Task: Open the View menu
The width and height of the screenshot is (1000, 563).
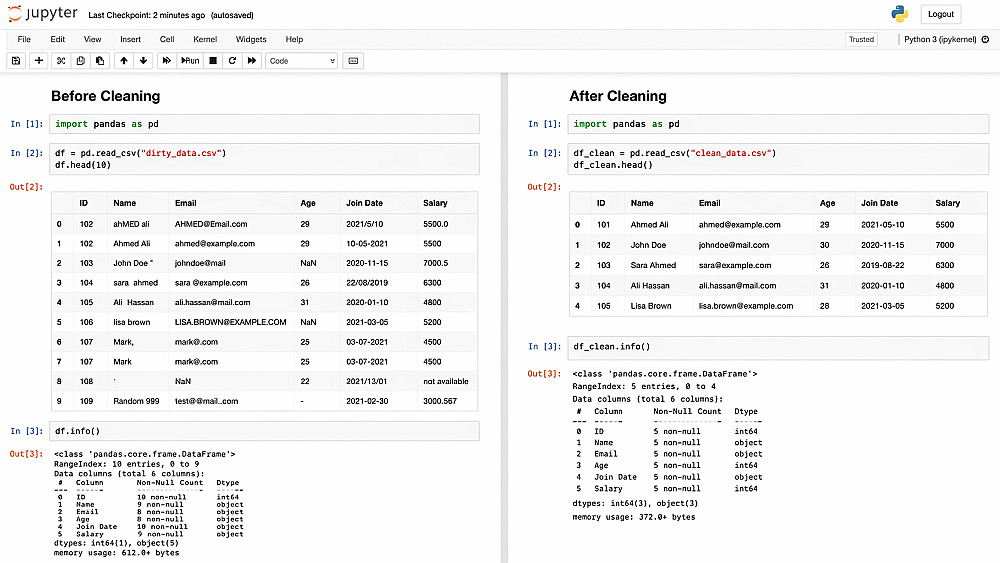Action: [x=92, y=40]
